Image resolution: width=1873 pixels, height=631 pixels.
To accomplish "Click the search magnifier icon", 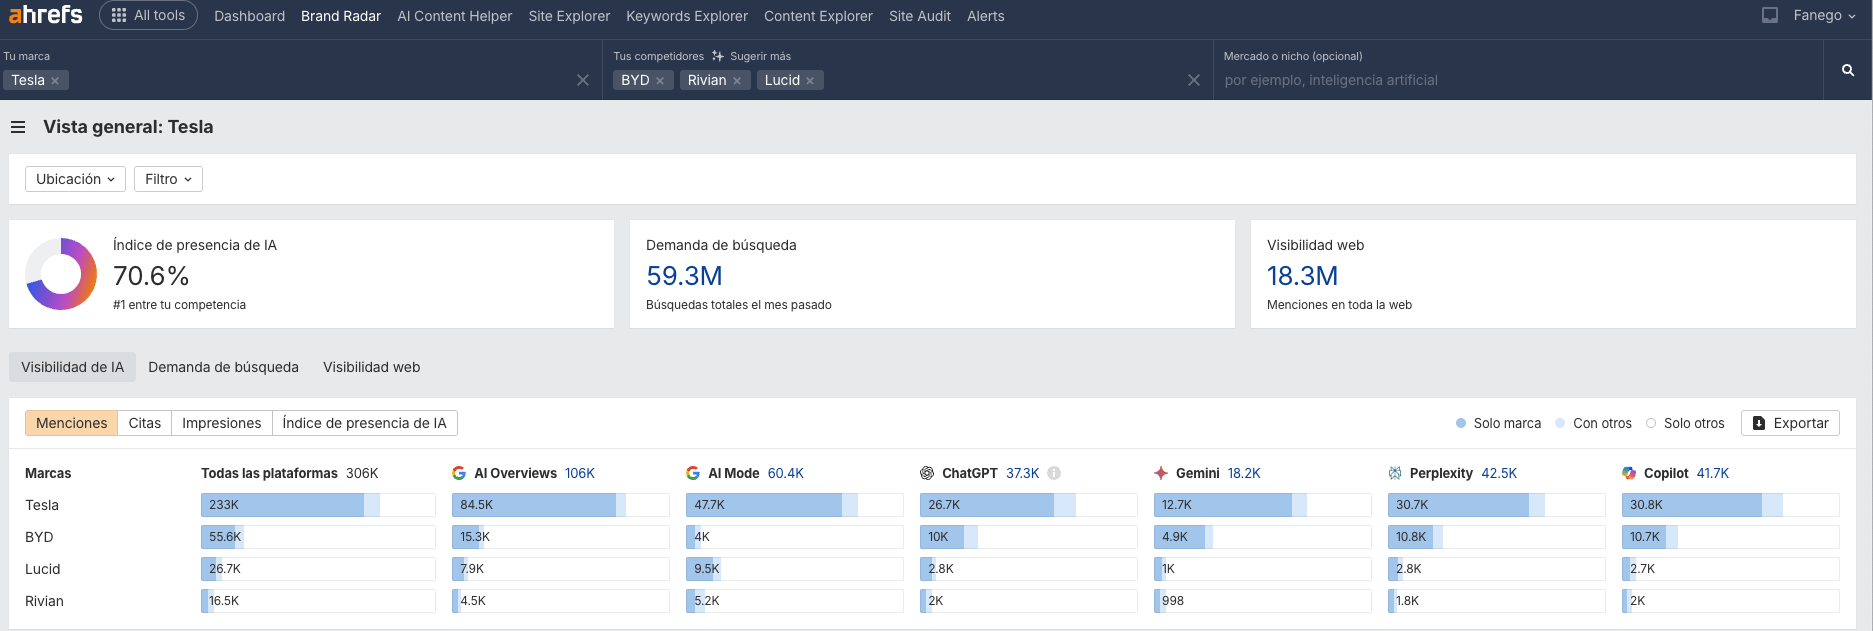I will point(1847,70).
